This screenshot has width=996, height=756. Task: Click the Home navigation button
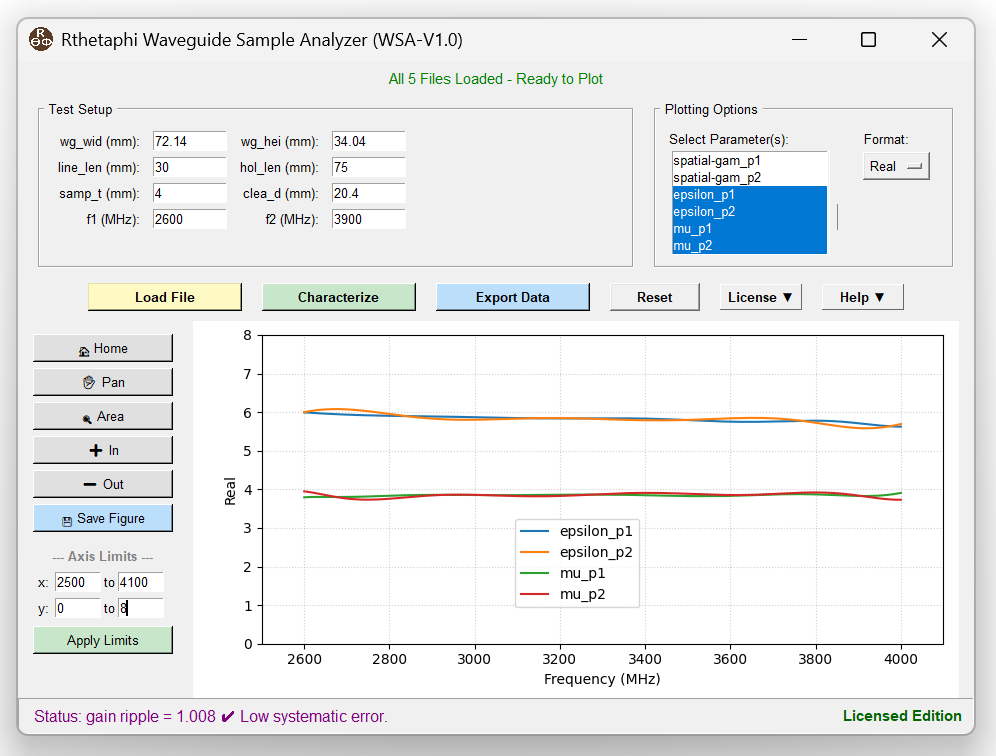pos(103,348)
